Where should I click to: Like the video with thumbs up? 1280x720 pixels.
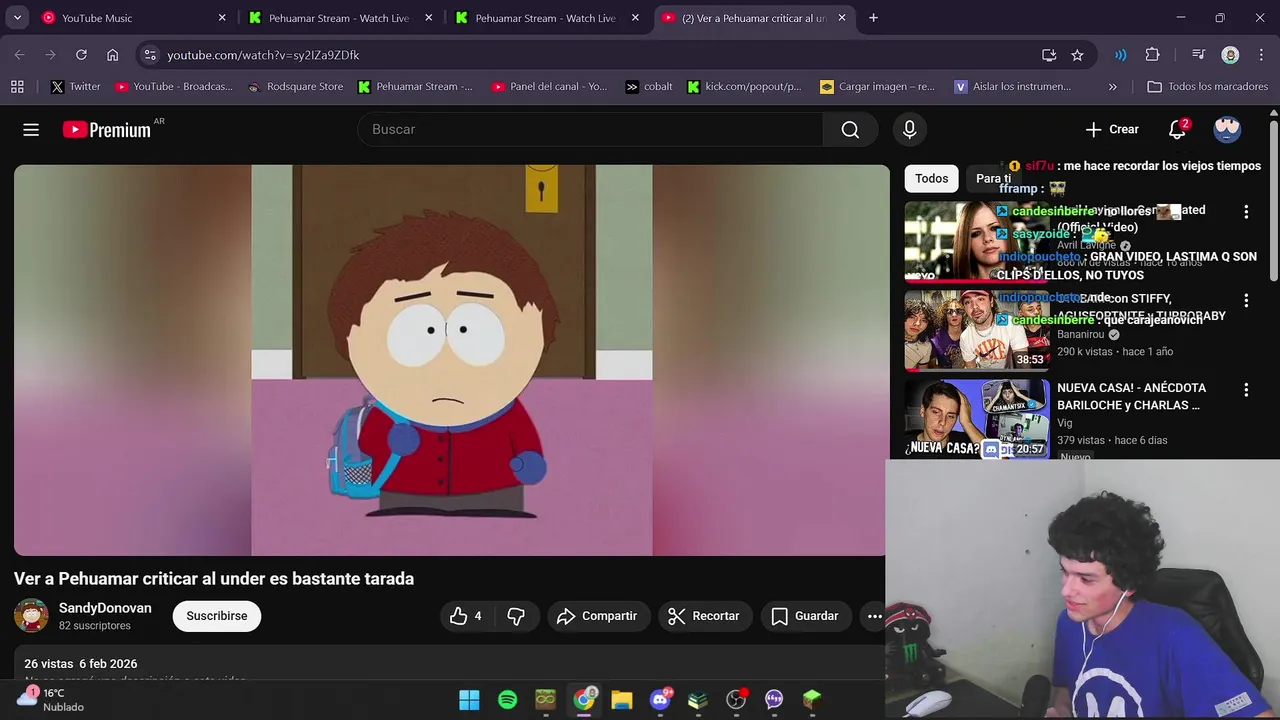(466, 616)
